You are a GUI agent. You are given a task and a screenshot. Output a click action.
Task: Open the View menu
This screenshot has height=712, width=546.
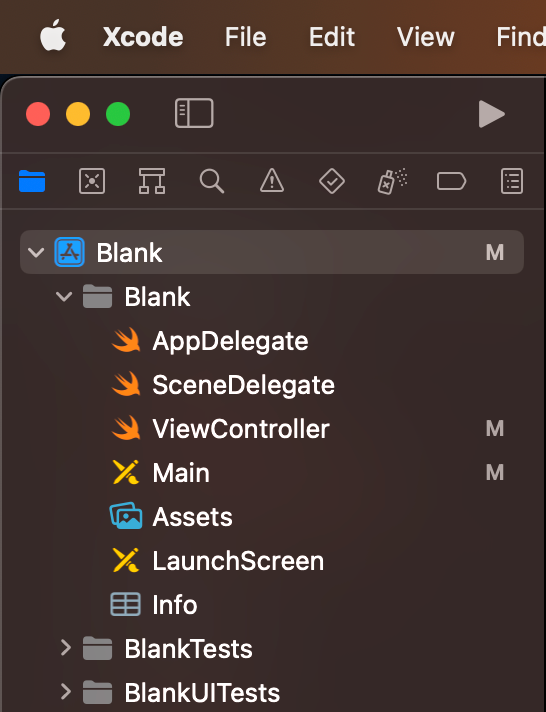tap(426, 37)
